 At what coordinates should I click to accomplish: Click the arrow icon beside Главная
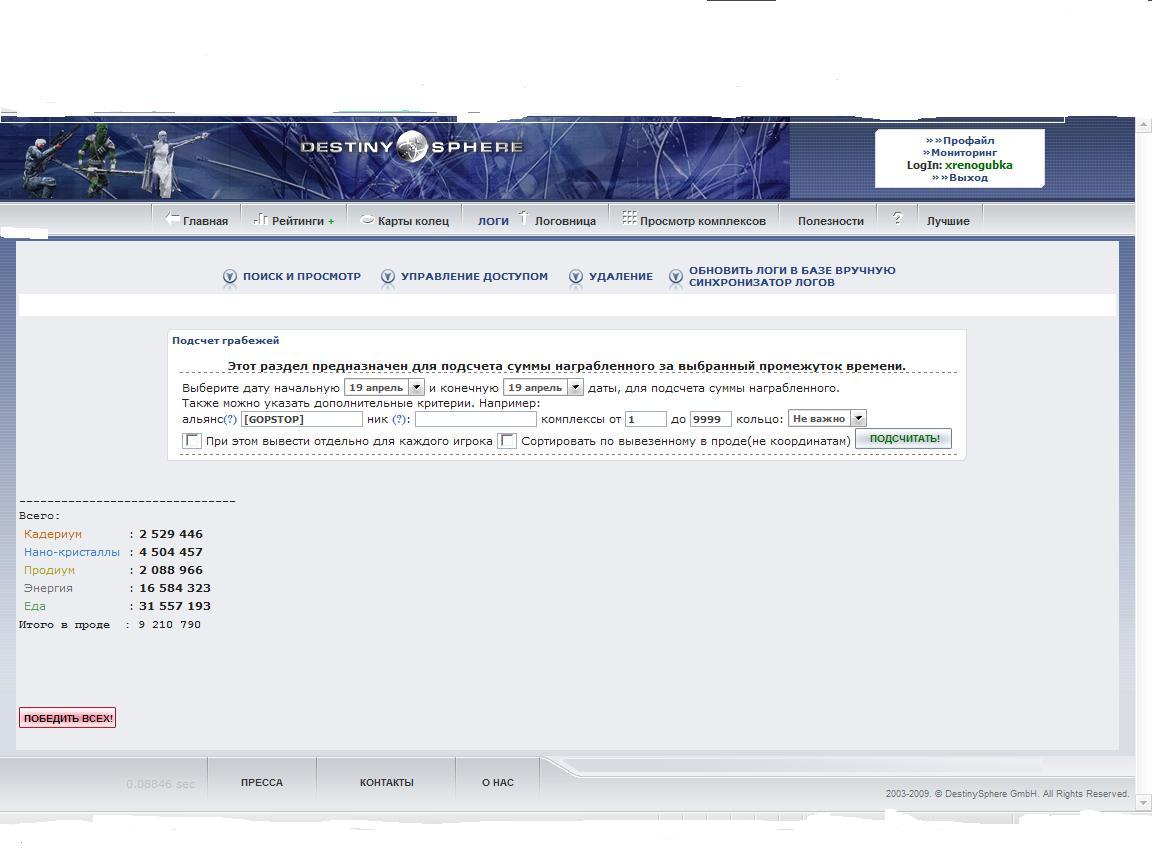[172, 219]
